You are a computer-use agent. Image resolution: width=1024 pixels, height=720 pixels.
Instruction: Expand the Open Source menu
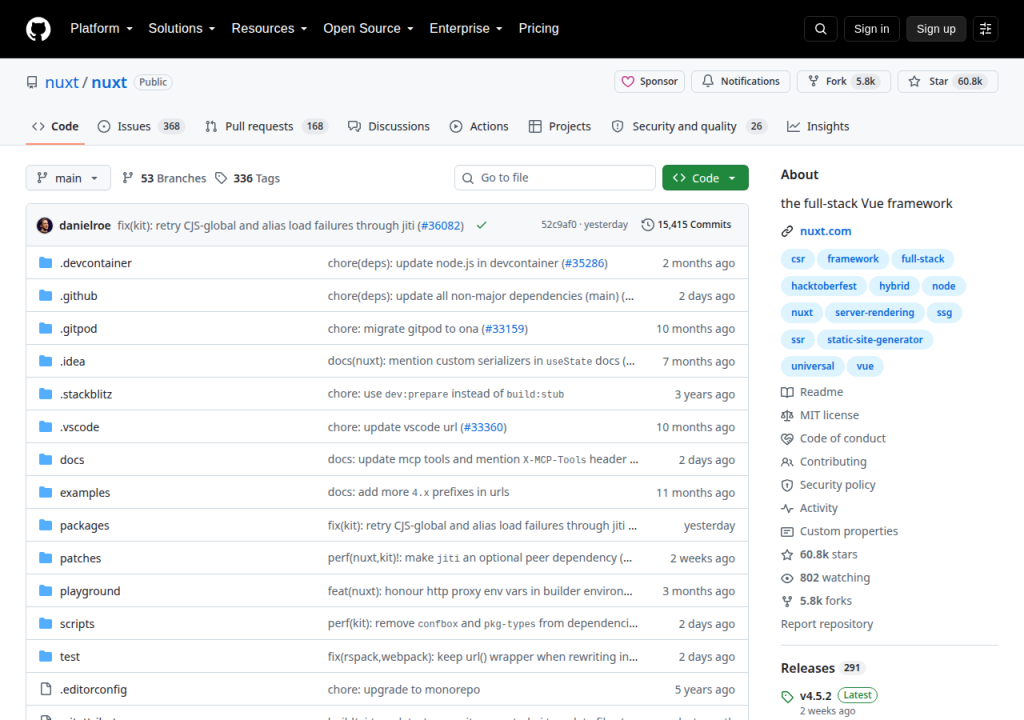[x=368, y=29]
